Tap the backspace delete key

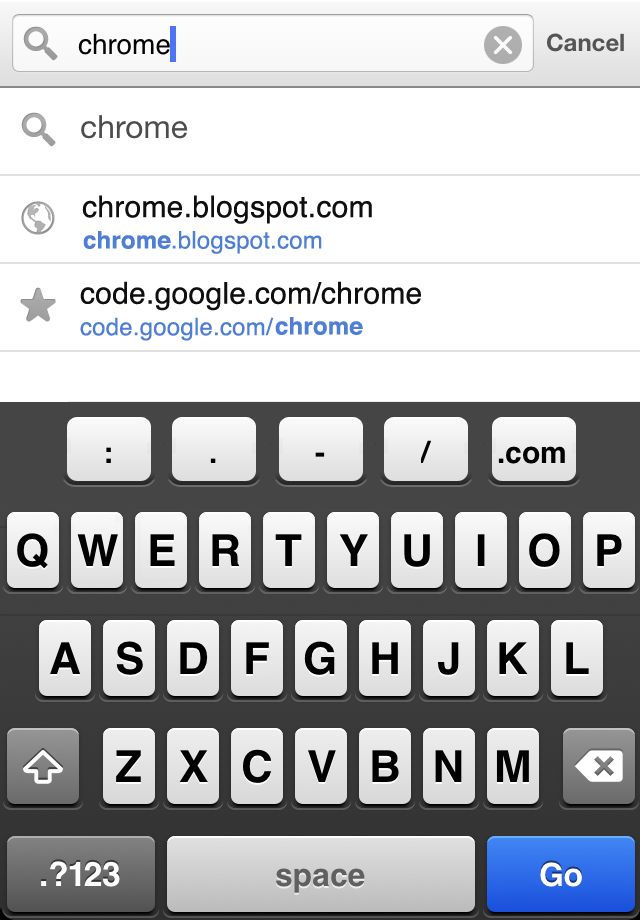[598, 766]
